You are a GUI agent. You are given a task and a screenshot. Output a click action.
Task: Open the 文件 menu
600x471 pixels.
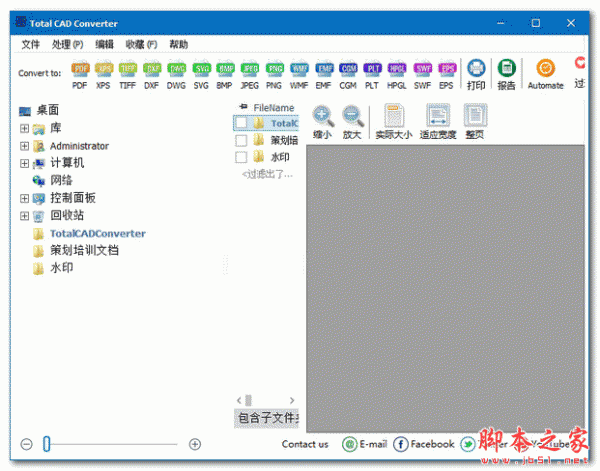coord(31,44)
